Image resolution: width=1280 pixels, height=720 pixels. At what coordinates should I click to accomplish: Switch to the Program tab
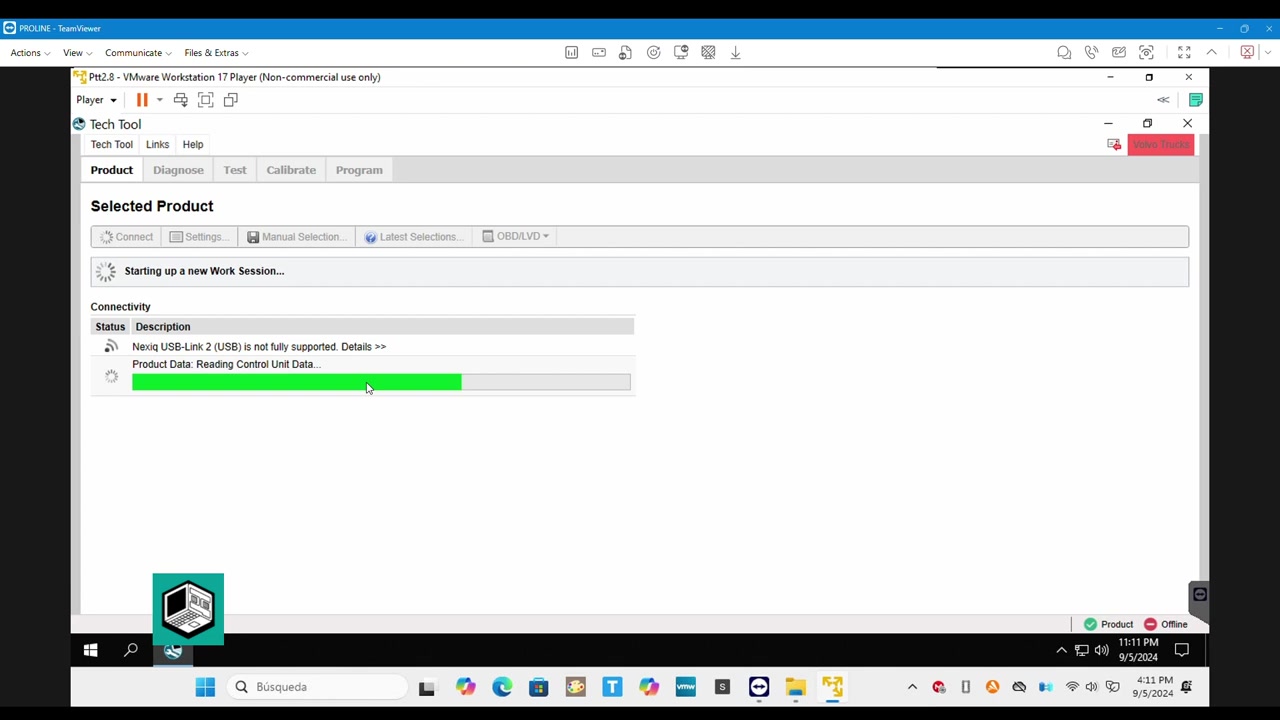click(359, 170)
